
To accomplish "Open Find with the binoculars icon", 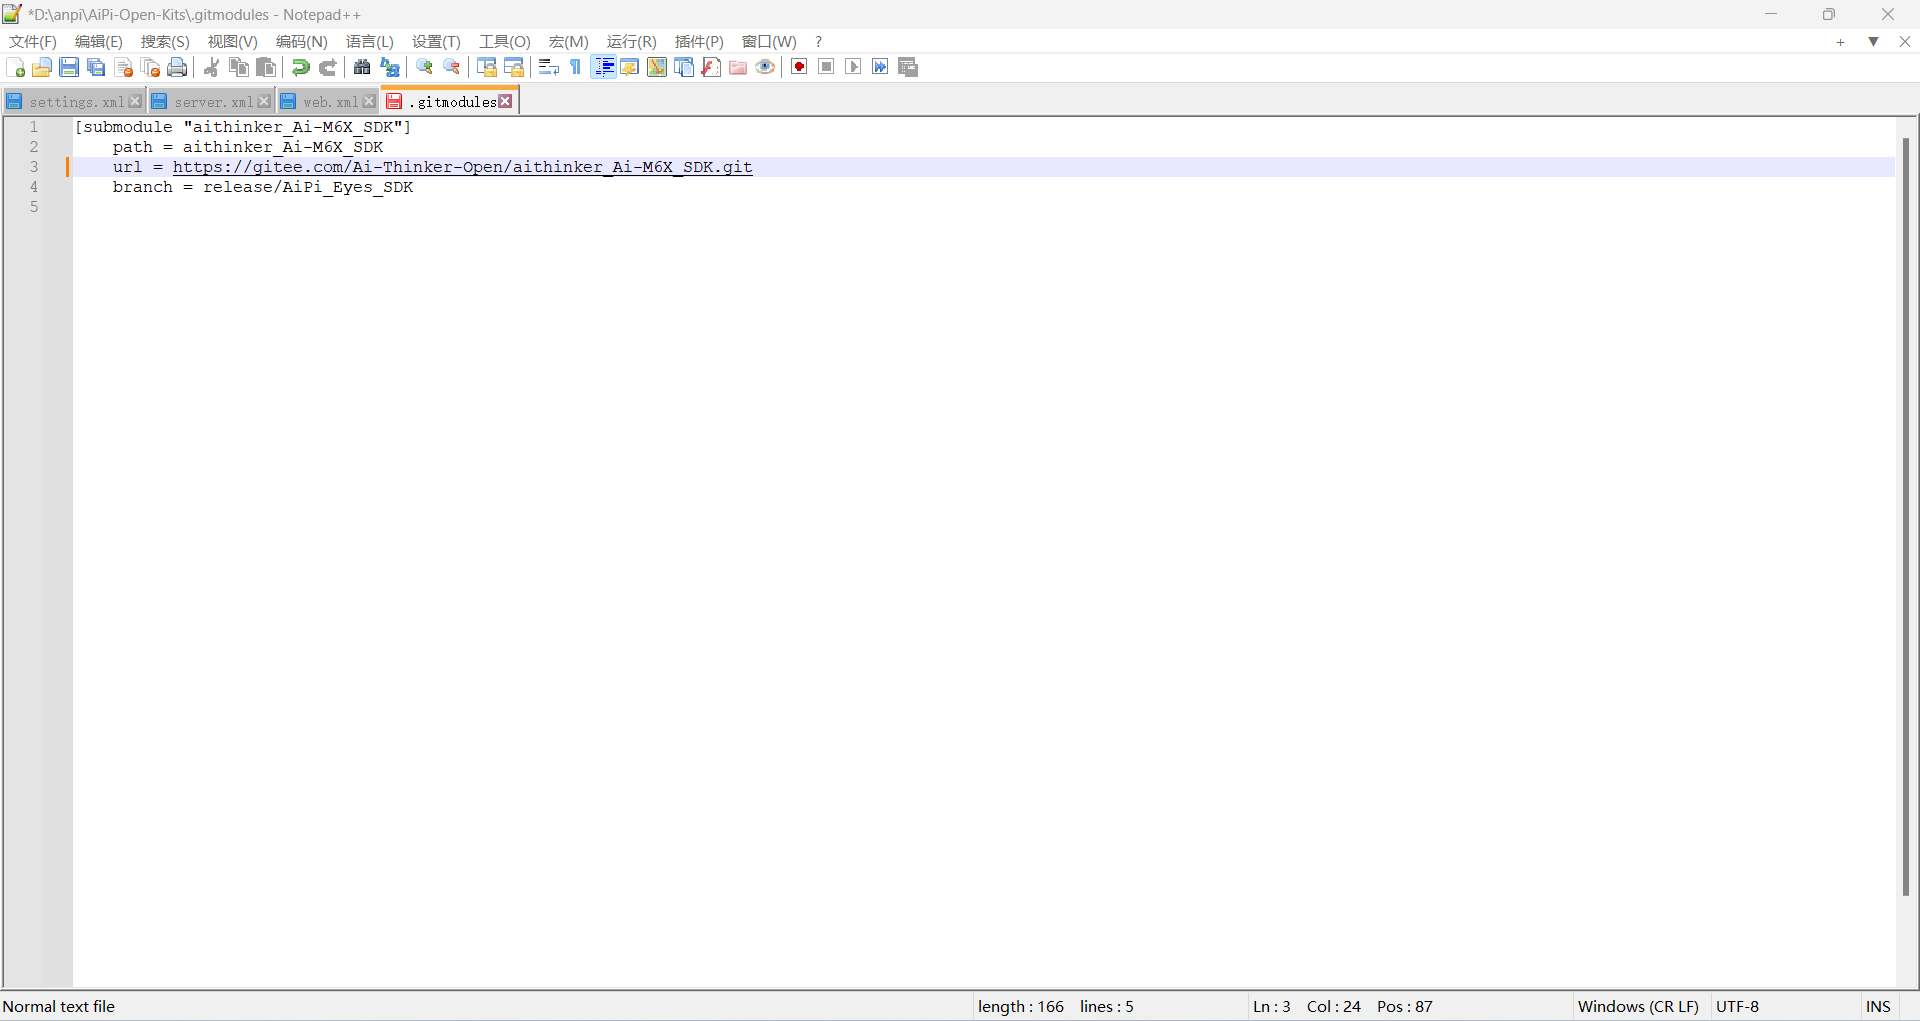I will (x=362, y=67).
